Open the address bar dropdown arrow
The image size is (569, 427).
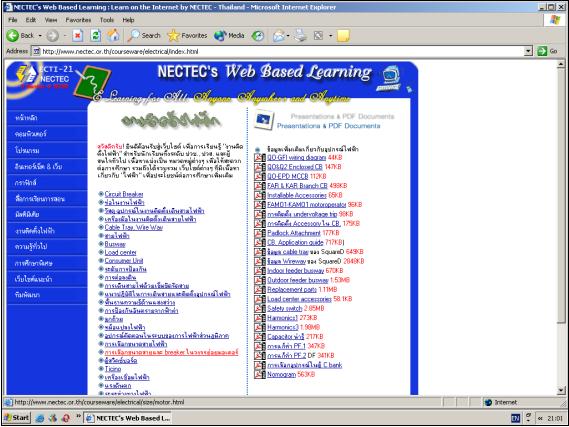[x=528, y=51]
